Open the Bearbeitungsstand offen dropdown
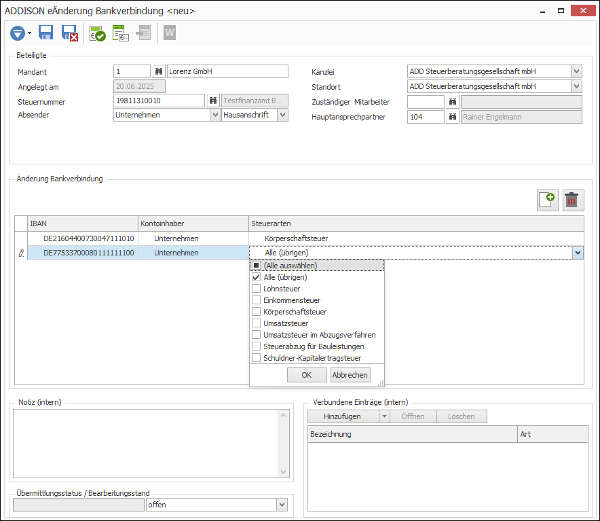Image resolution: width=600 pixels, height=521 pixels. 282,505
